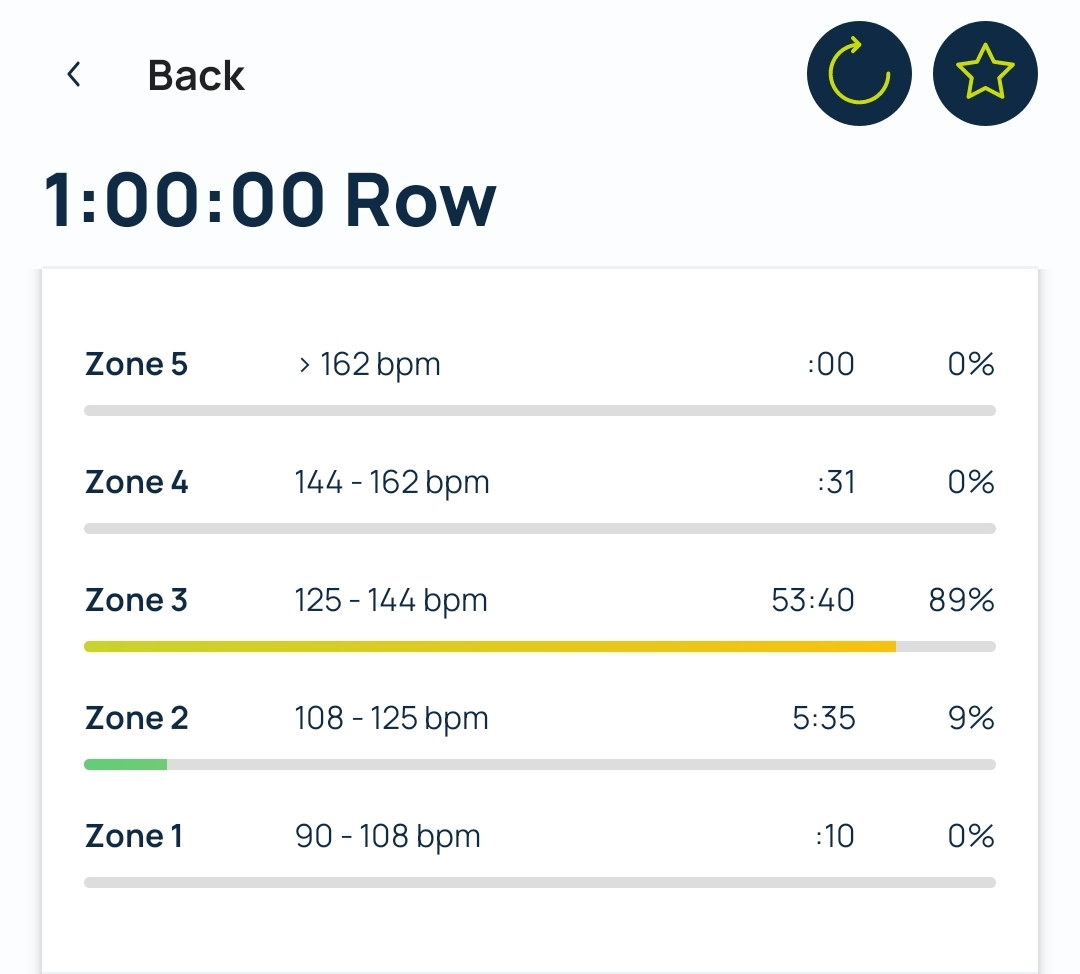The height and width of the screenshot is (974, 1080).
Task: Click the Zone 4 label
Action: 136,482
